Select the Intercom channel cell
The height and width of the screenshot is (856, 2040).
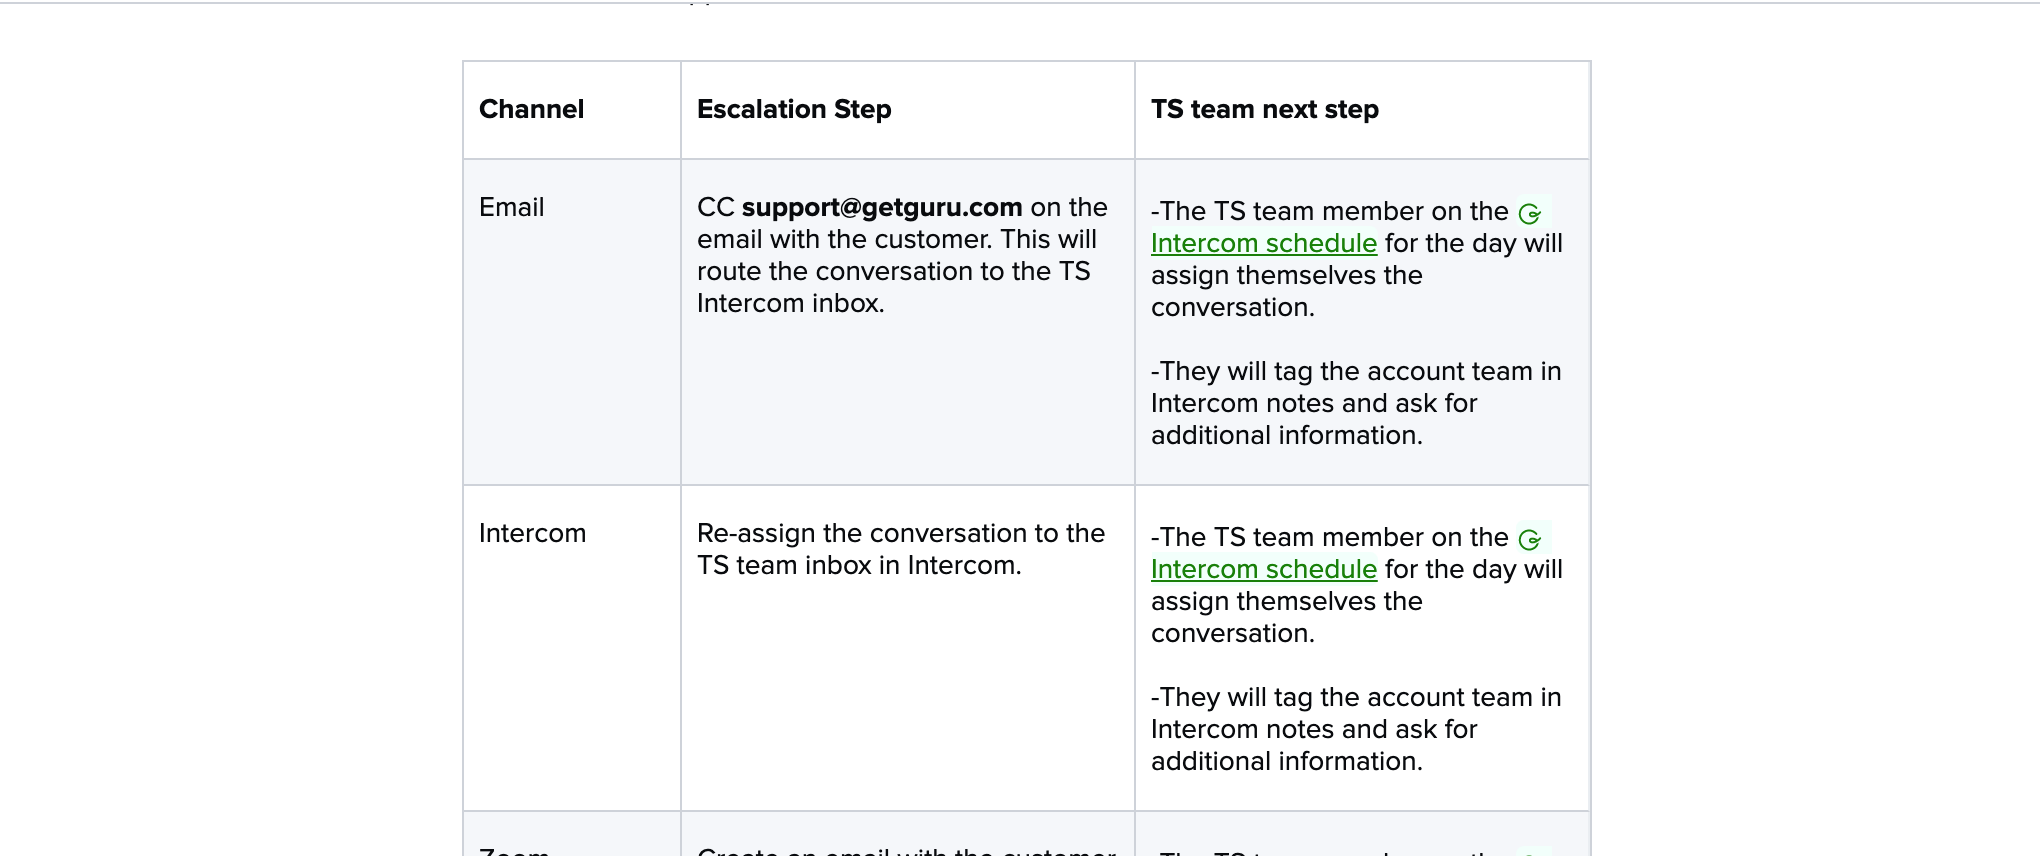pyautogui.click(x=572, y=648)
